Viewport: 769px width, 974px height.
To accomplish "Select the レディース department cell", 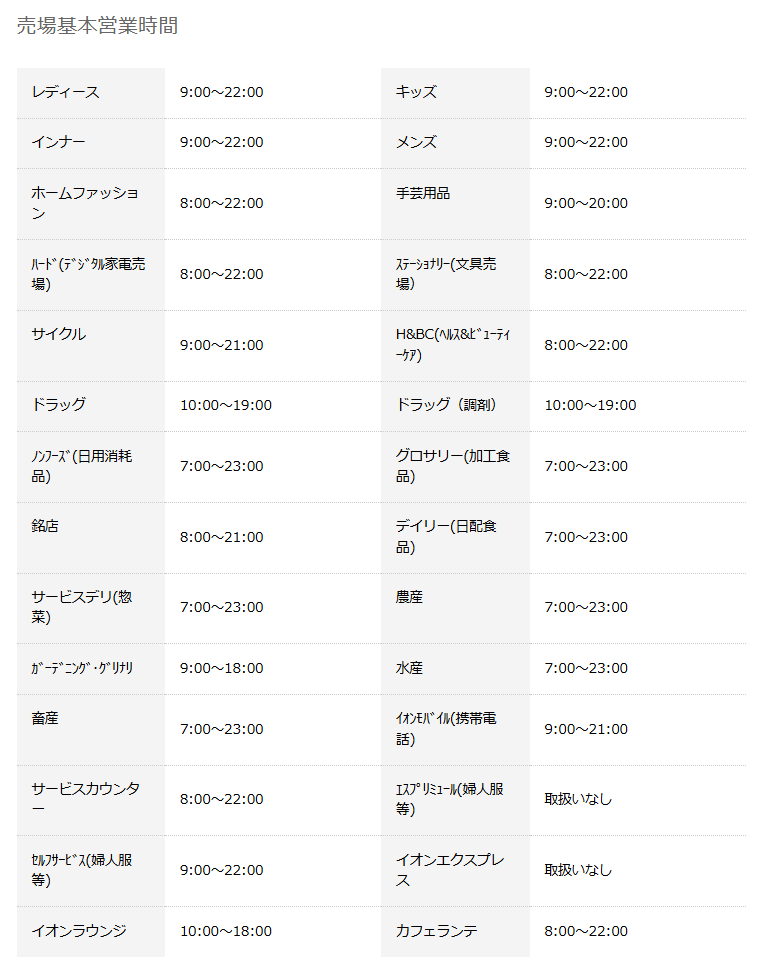I will (x=66, y=92).
